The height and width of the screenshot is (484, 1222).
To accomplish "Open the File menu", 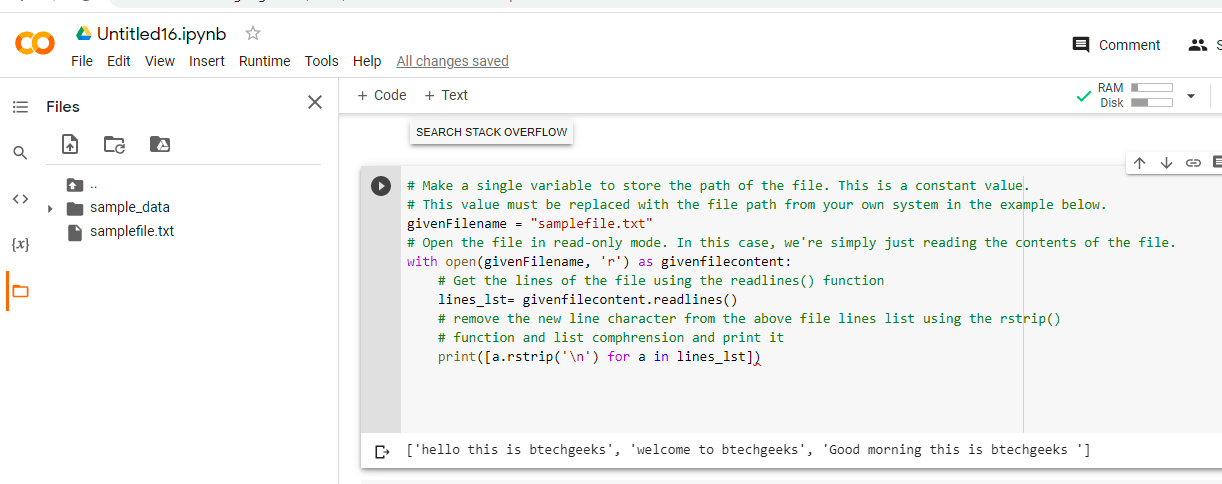I will click(82, 61).
